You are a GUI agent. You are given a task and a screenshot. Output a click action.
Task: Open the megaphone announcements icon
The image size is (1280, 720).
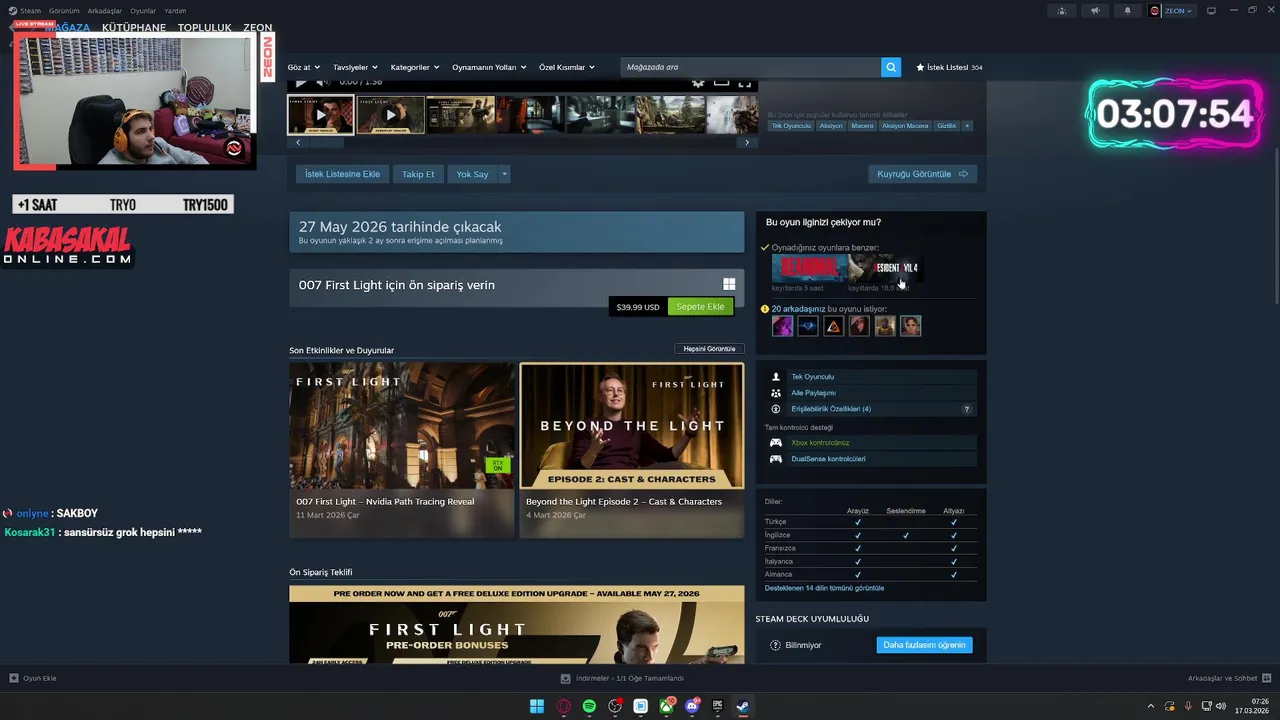pos(1095,10)
